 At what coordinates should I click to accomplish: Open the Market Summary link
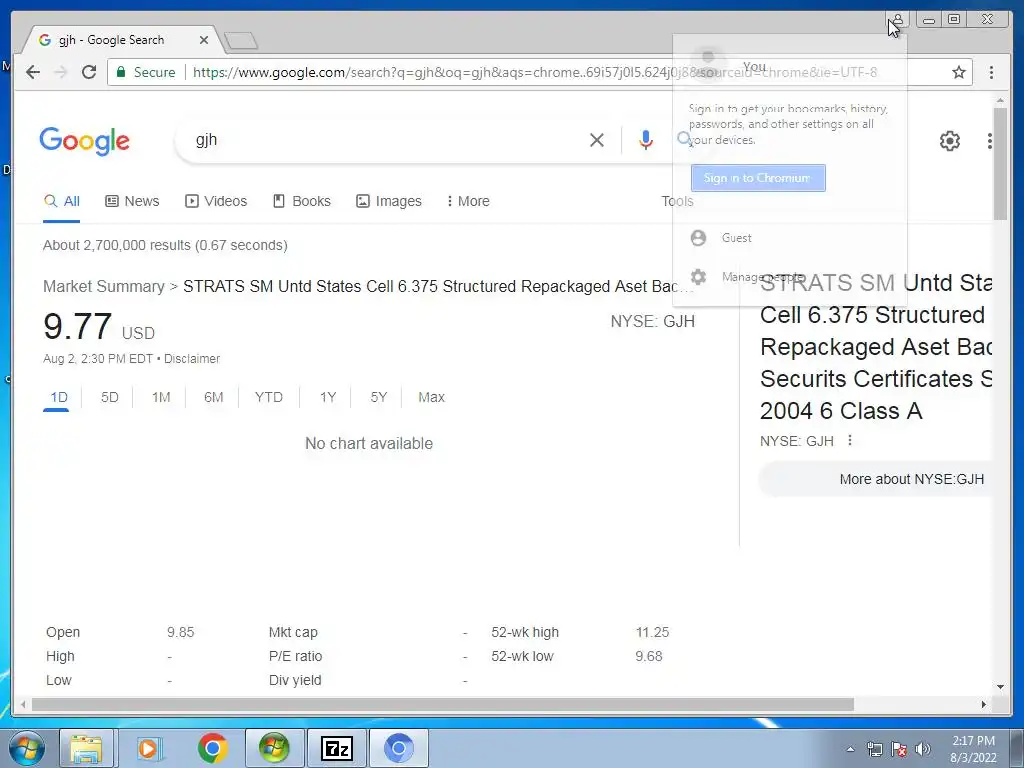click(104, 286)
